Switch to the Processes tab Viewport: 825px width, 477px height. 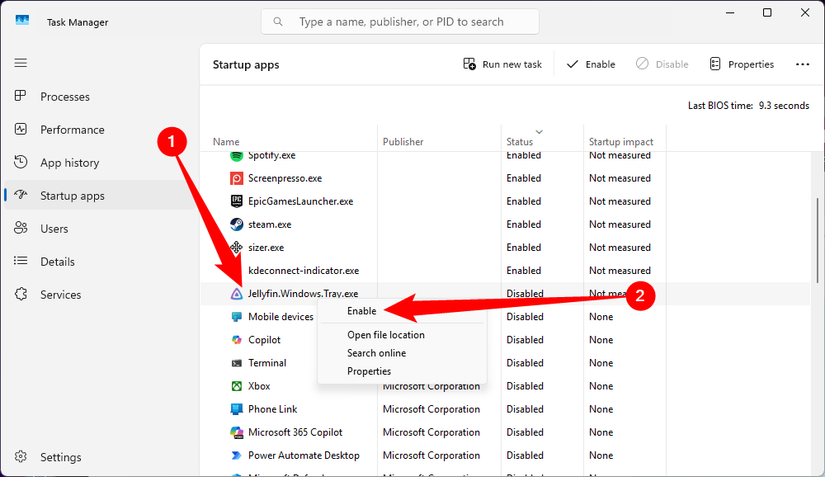pyautogui.click(x=65, y=97)
